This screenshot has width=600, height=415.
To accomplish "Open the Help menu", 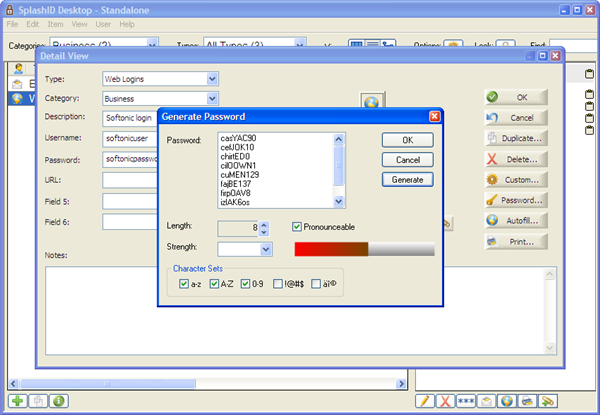I will click(x=127, y=23).
